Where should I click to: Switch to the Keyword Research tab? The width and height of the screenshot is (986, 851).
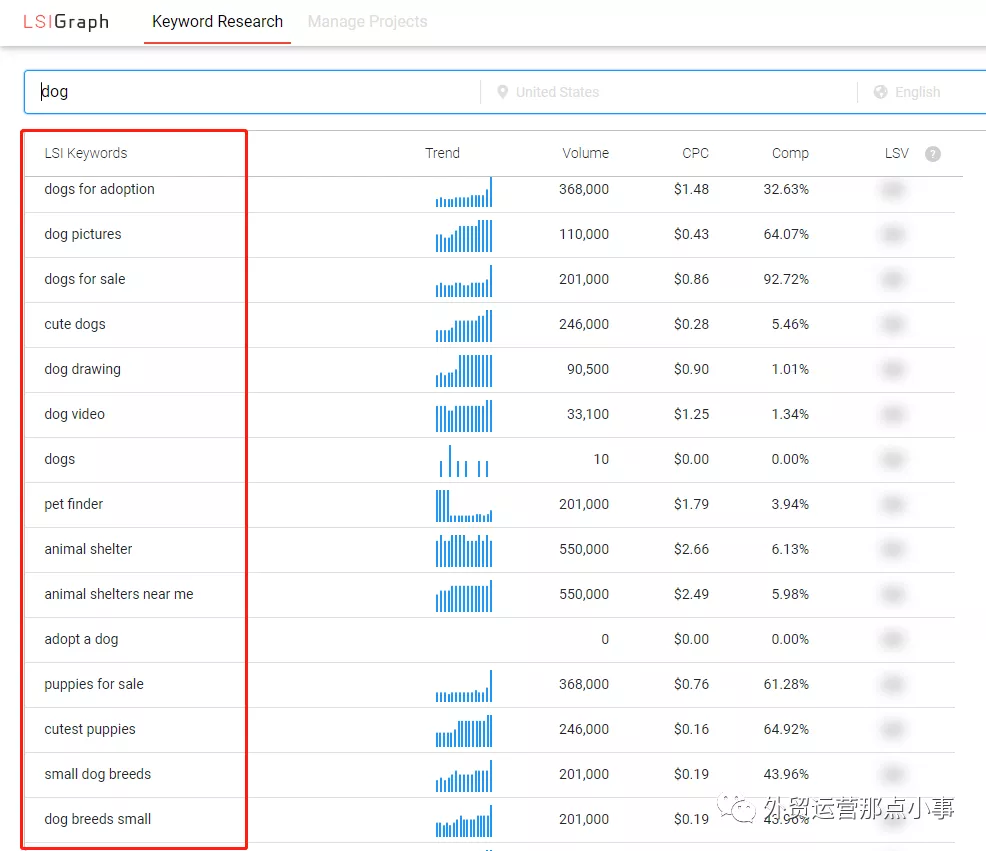(x=217, y=22)
